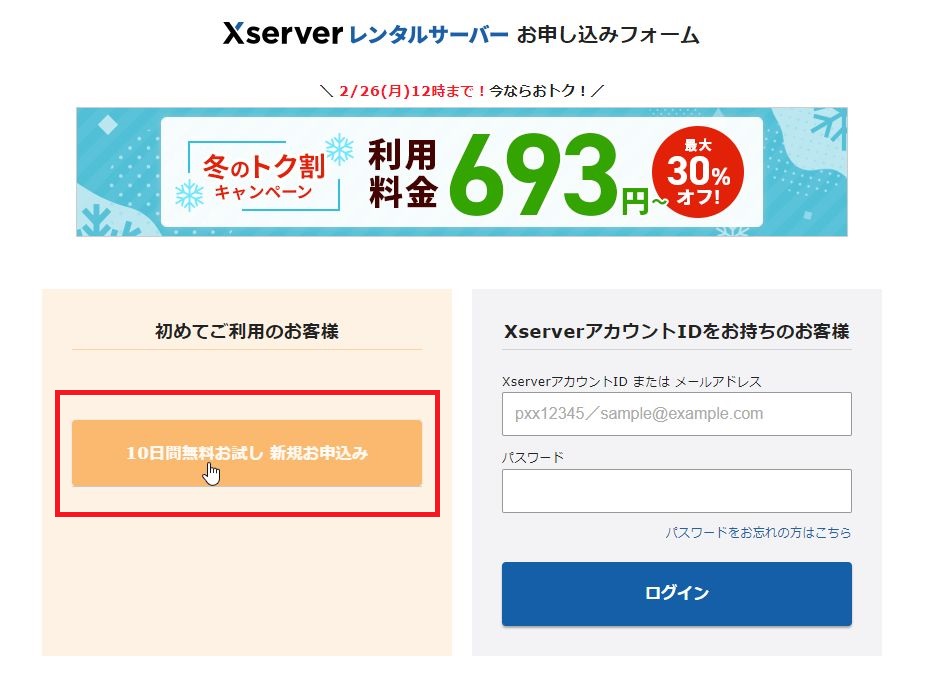Focus the XserverアカウントID or email field
Screen dimensions: 944x687
[x=677, y=414]
